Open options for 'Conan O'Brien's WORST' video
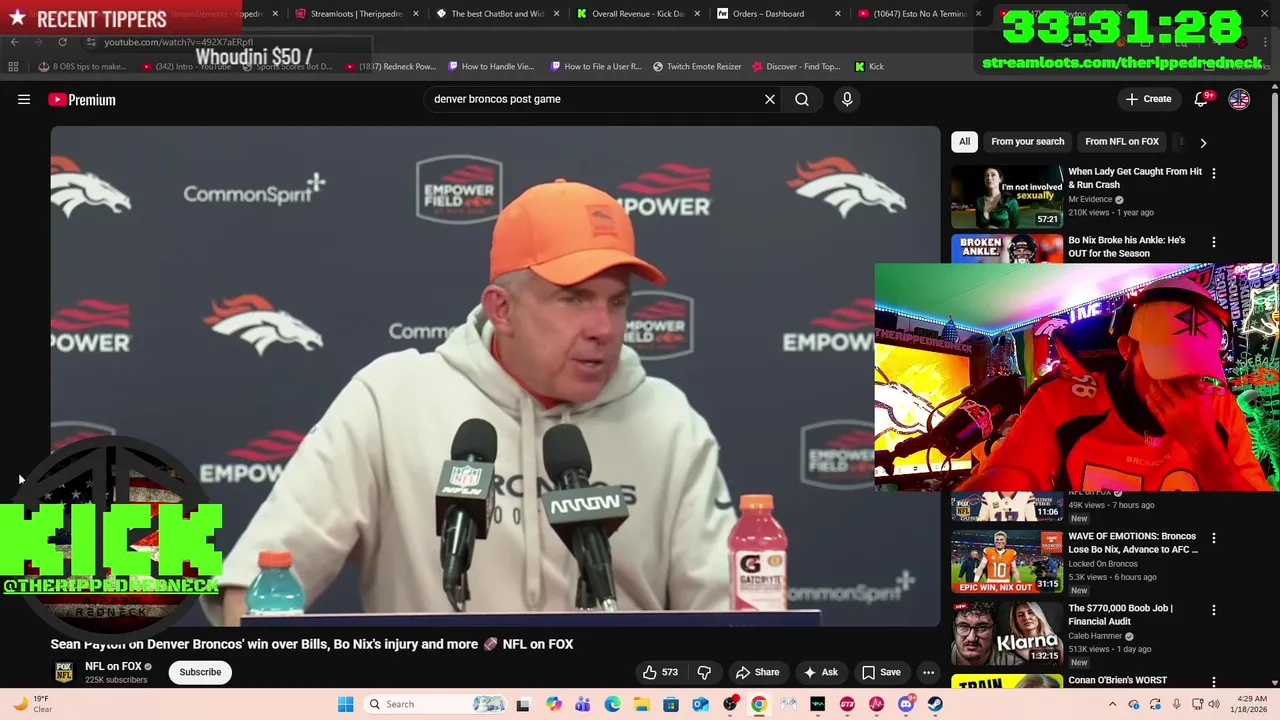This screenshot has width=1280, height=720. tap(1214, 682)
